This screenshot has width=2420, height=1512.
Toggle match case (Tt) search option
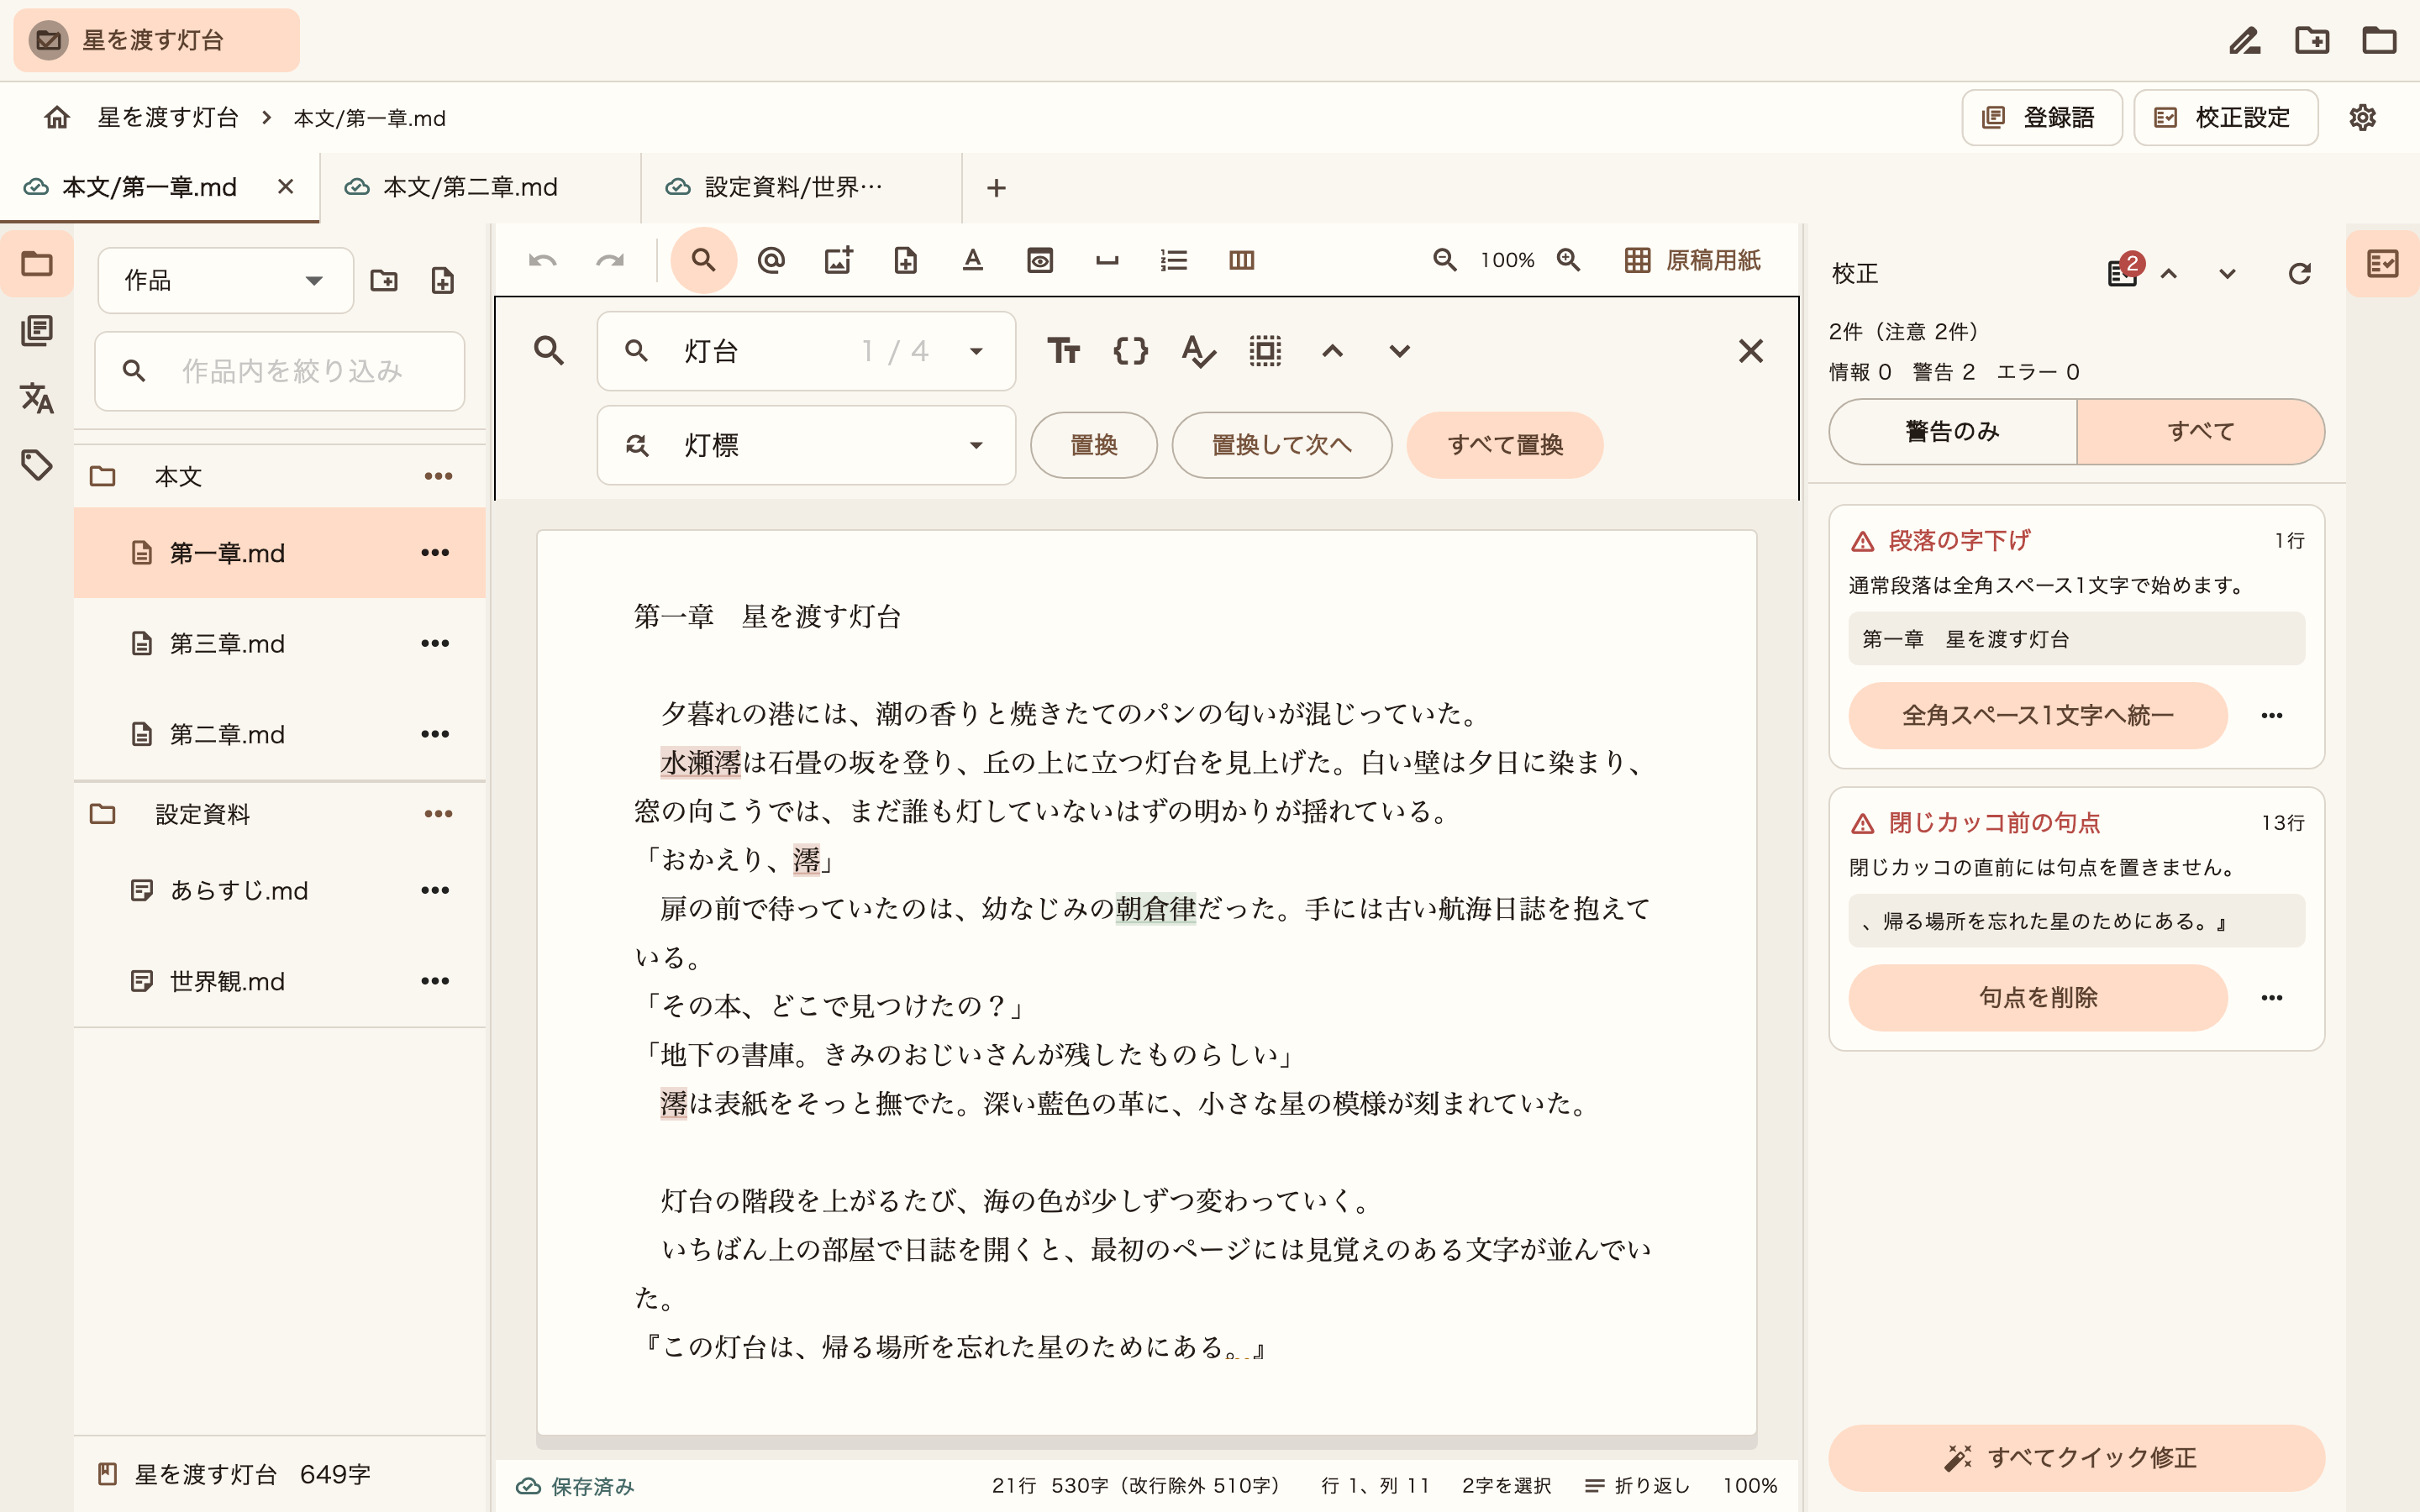[x=1063, y=351]
